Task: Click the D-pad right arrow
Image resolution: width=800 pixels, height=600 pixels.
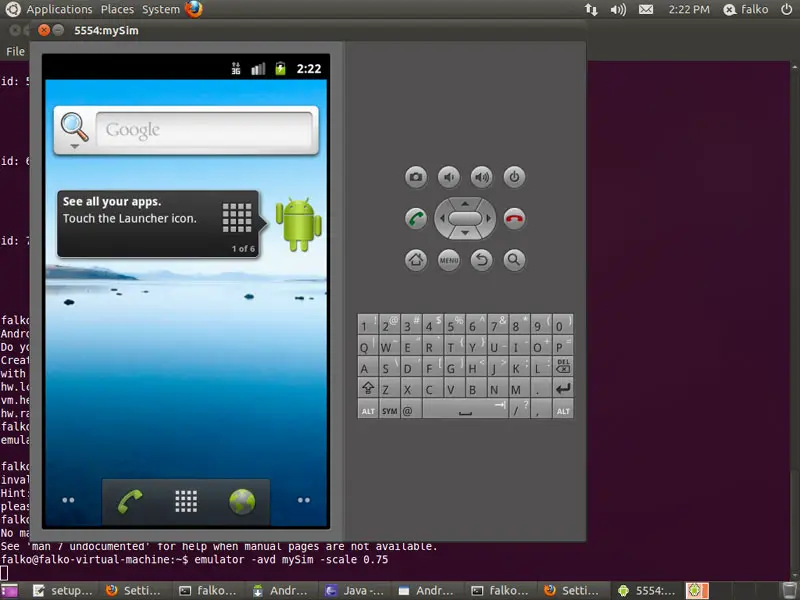Action: coord(488,218)
